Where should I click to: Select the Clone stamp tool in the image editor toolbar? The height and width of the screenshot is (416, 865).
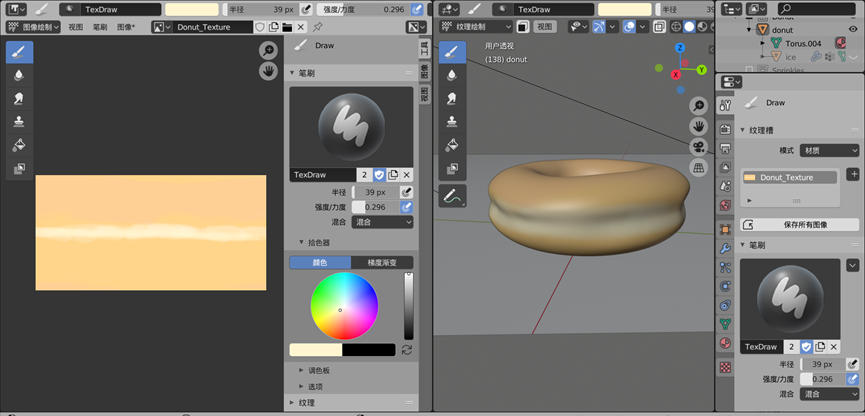pyautogui.click(x=19, y=121)
